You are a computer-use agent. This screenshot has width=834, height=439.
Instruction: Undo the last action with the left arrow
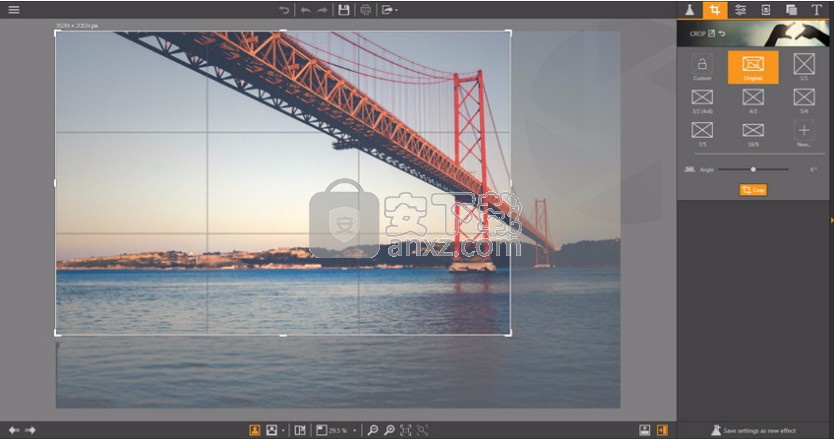tap(305, 10)
